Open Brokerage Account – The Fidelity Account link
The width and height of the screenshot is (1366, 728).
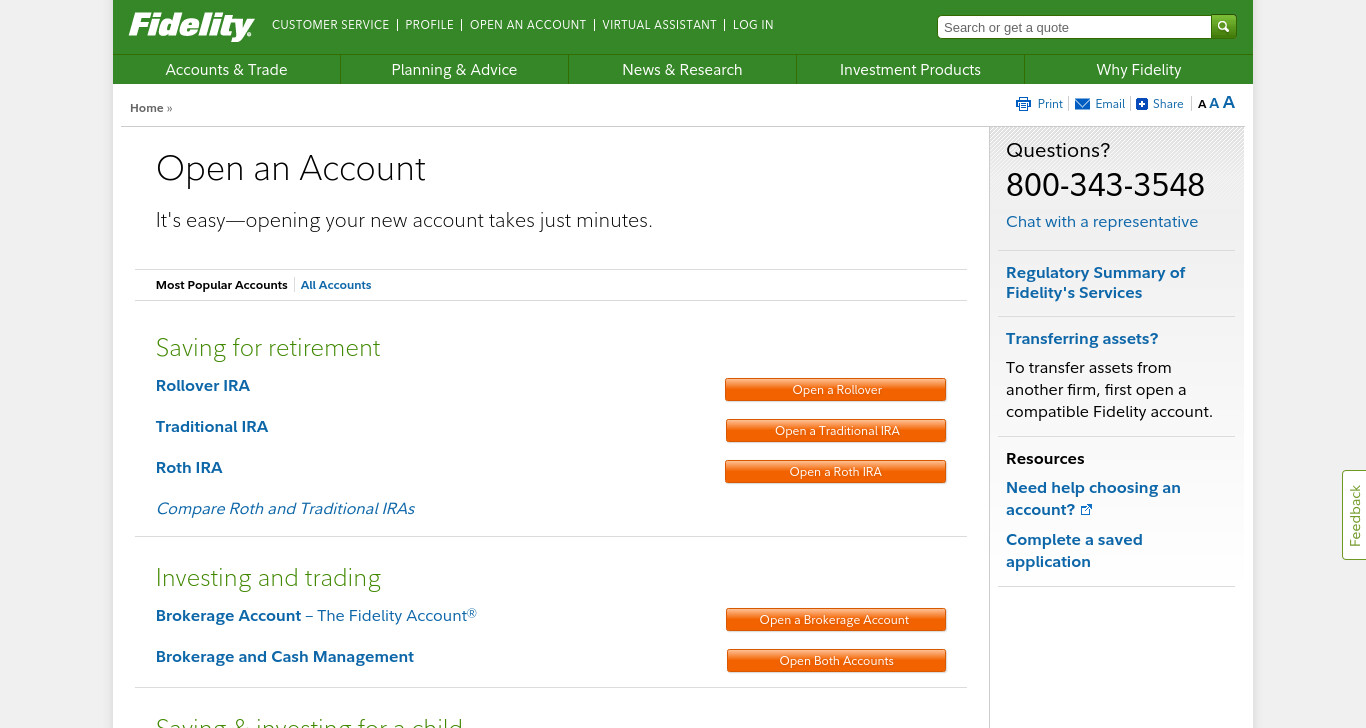316,616
